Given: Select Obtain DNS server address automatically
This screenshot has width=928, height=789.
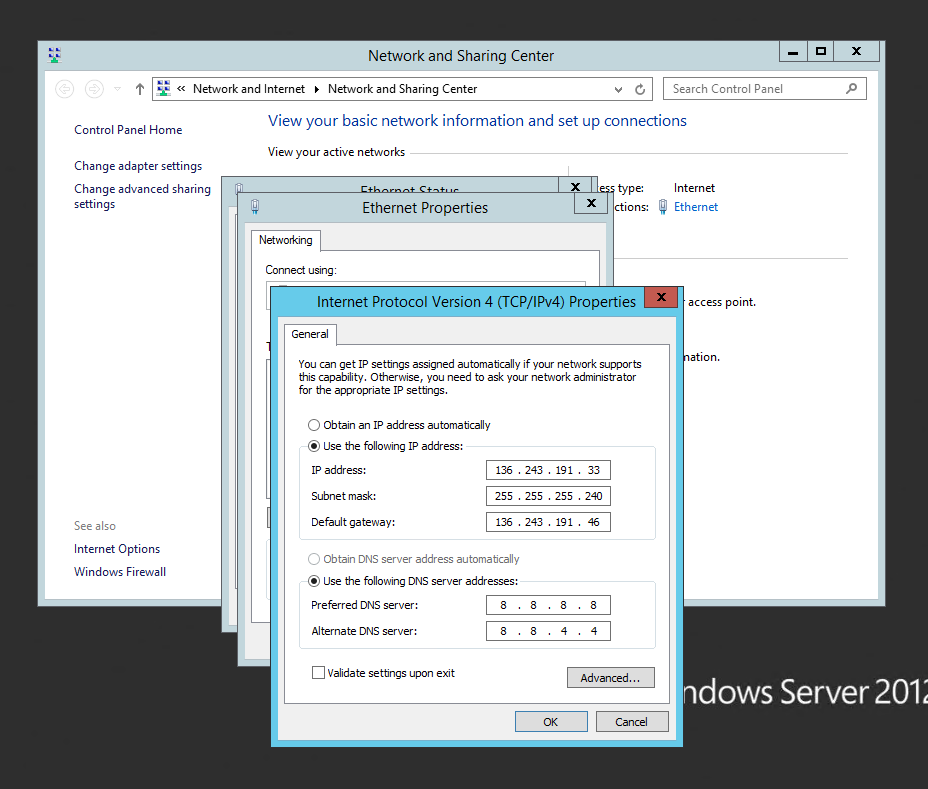Looking at the screenshot, I should pos(413,559).
